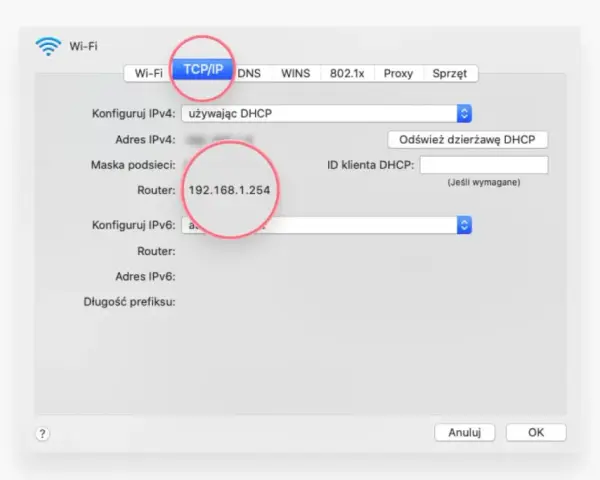
Task: Open the Konfiguruj IPv4 dropdown
Action: (326, 113)
